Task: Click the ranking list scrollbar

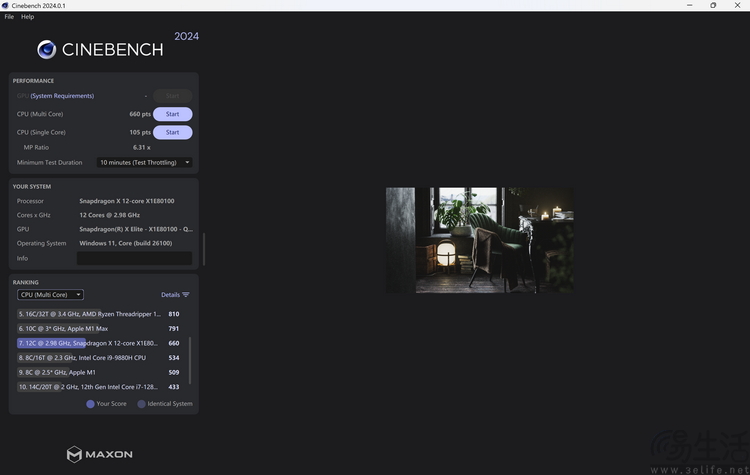Action: (x=190, y=360)
